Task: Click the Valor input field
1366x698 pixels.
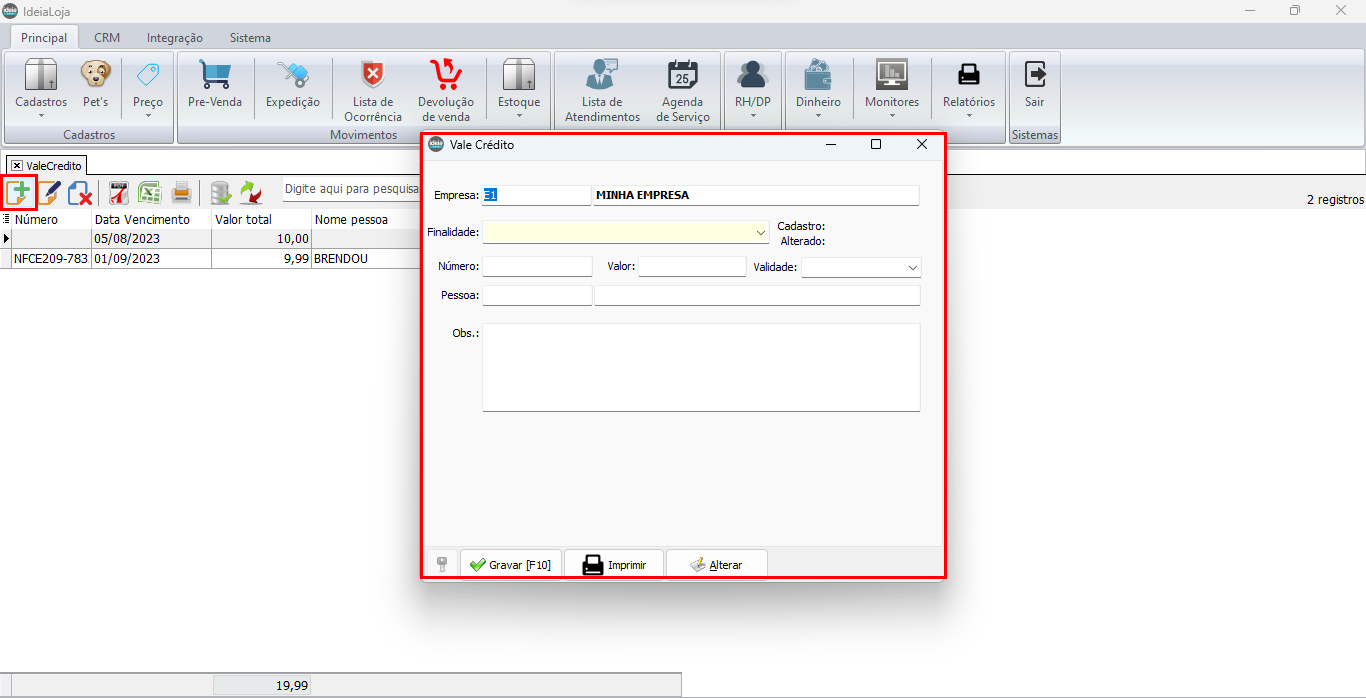Action: click(x=692, y=267)
